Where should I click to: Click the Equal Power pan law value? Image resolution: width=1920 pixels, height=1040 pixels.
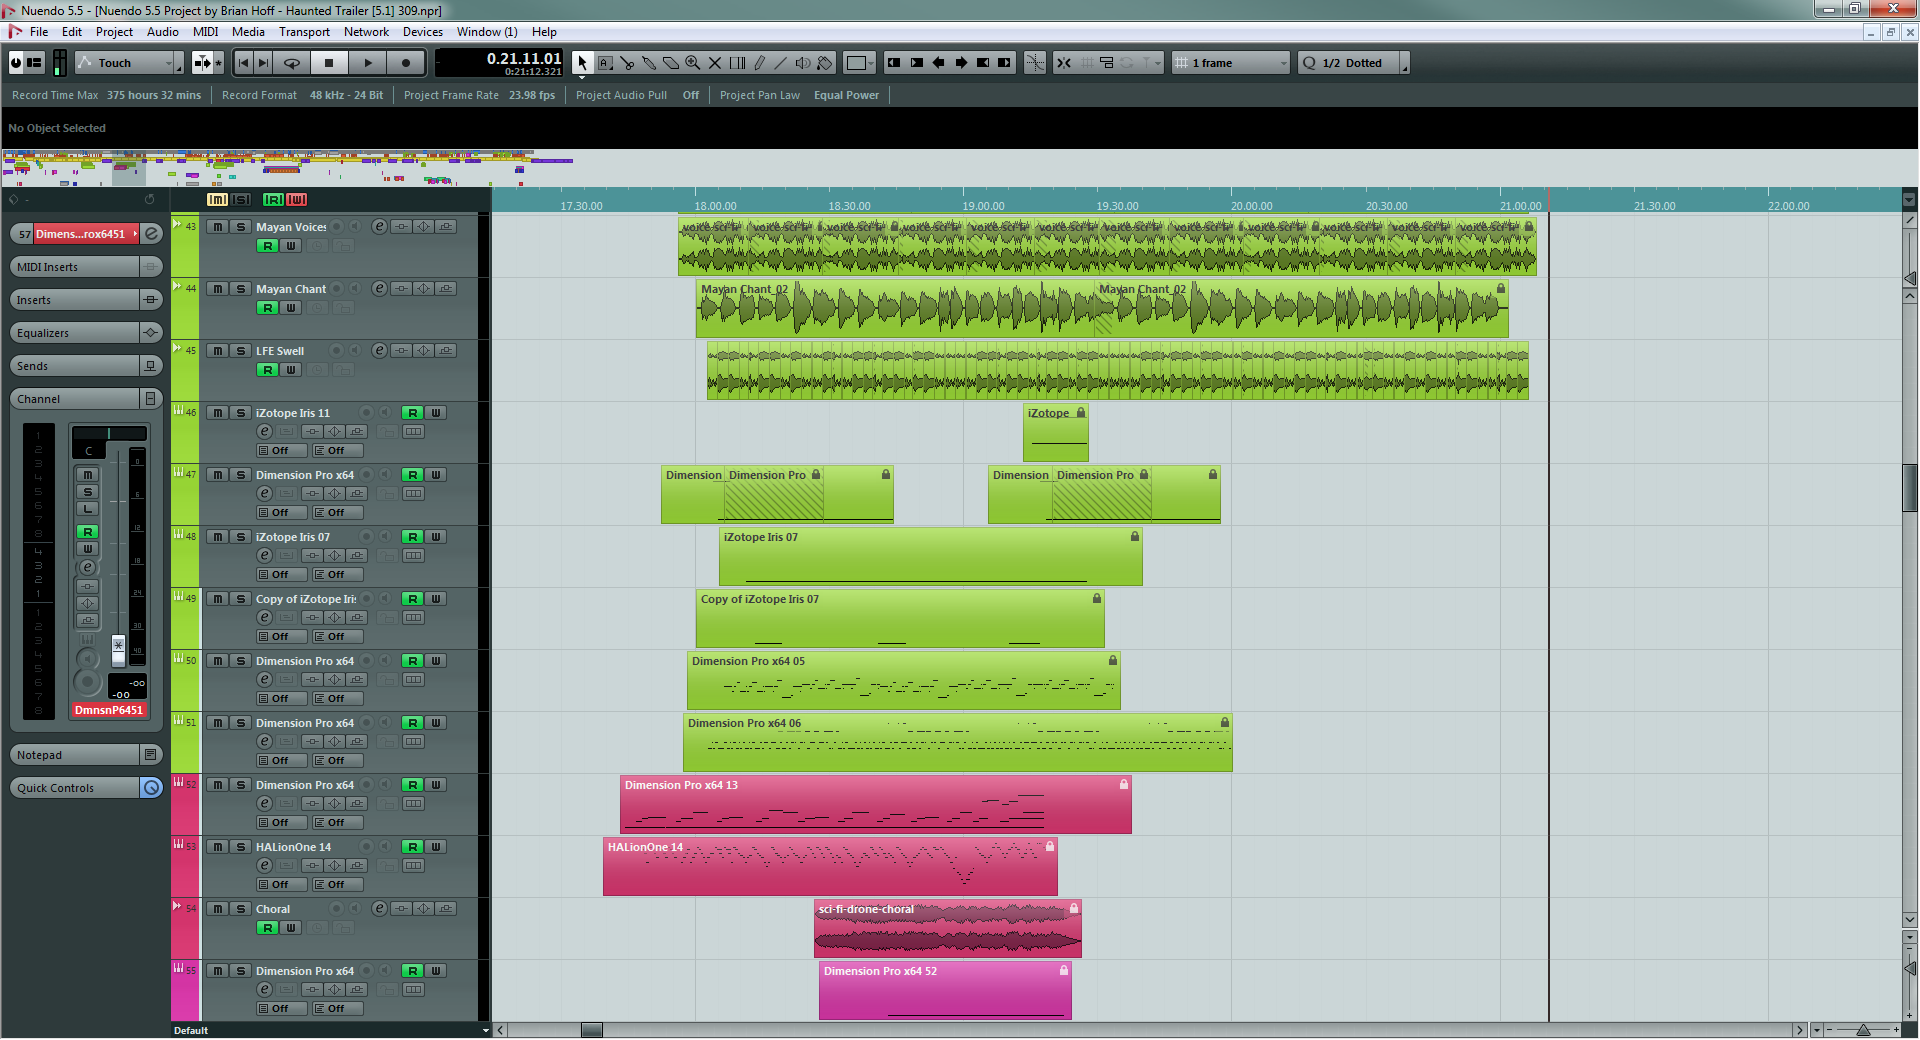(x=846, y=95)
